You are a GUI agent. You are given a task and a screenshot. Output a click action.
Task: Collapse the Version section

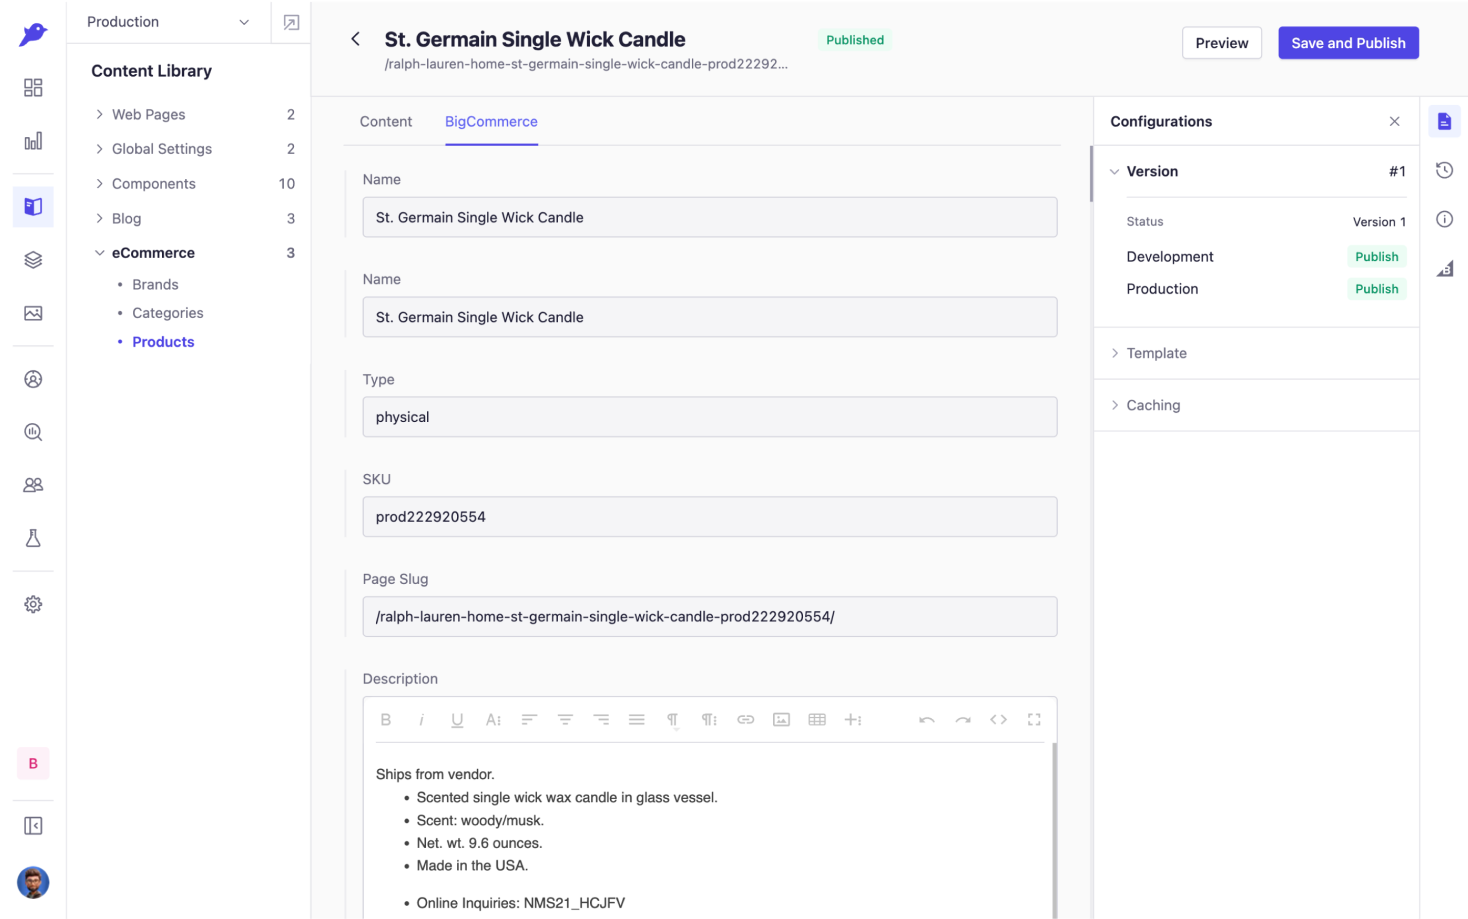[x=1114, y=171]
